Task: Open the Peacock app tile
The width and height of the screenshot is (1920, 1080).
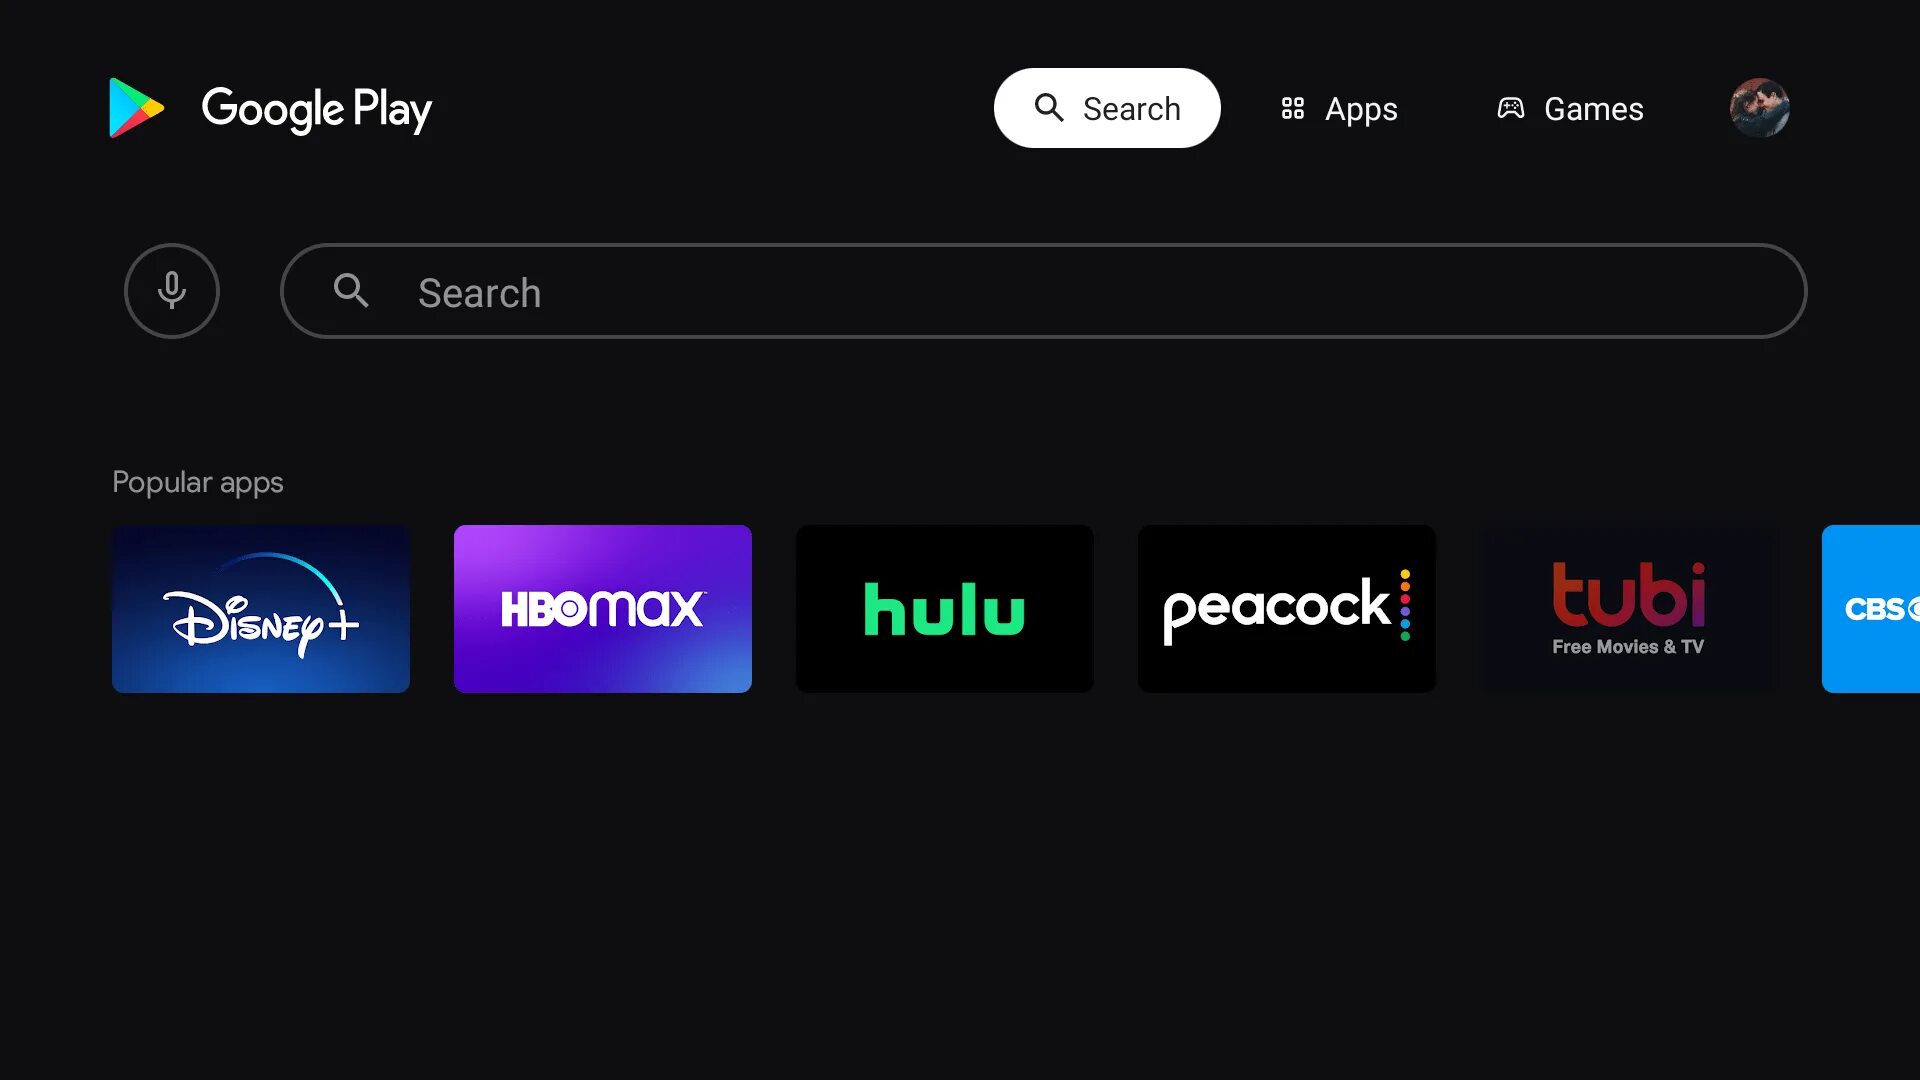Action: pyautogui.click(x=1287, y=609)
